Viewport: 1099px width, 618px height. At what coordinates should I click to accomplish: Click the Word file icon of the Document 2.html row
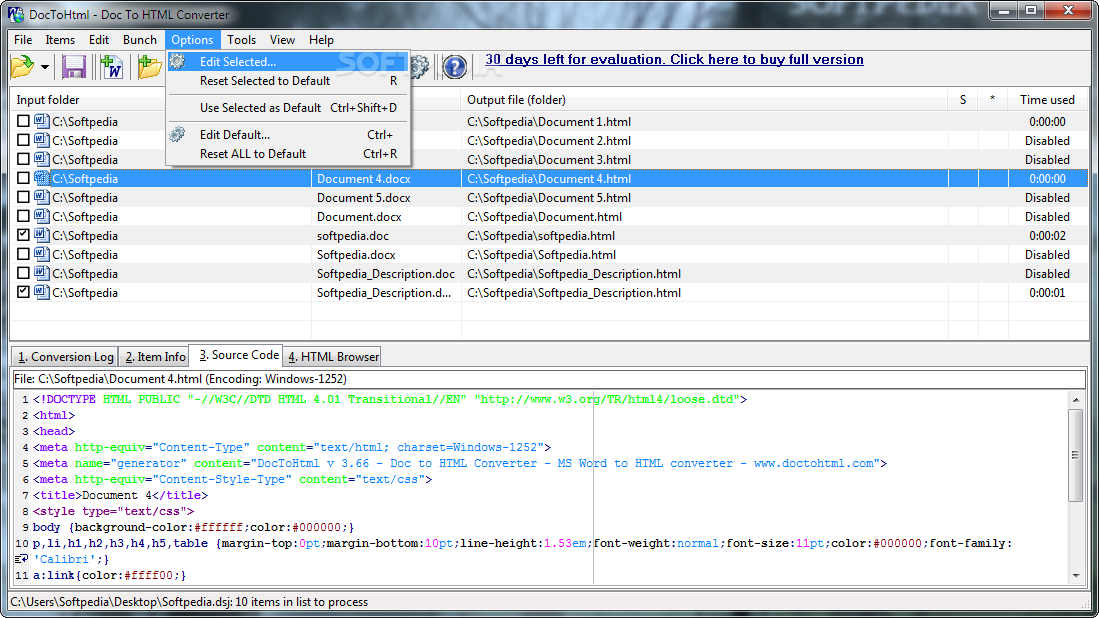[x=41, y=140]
